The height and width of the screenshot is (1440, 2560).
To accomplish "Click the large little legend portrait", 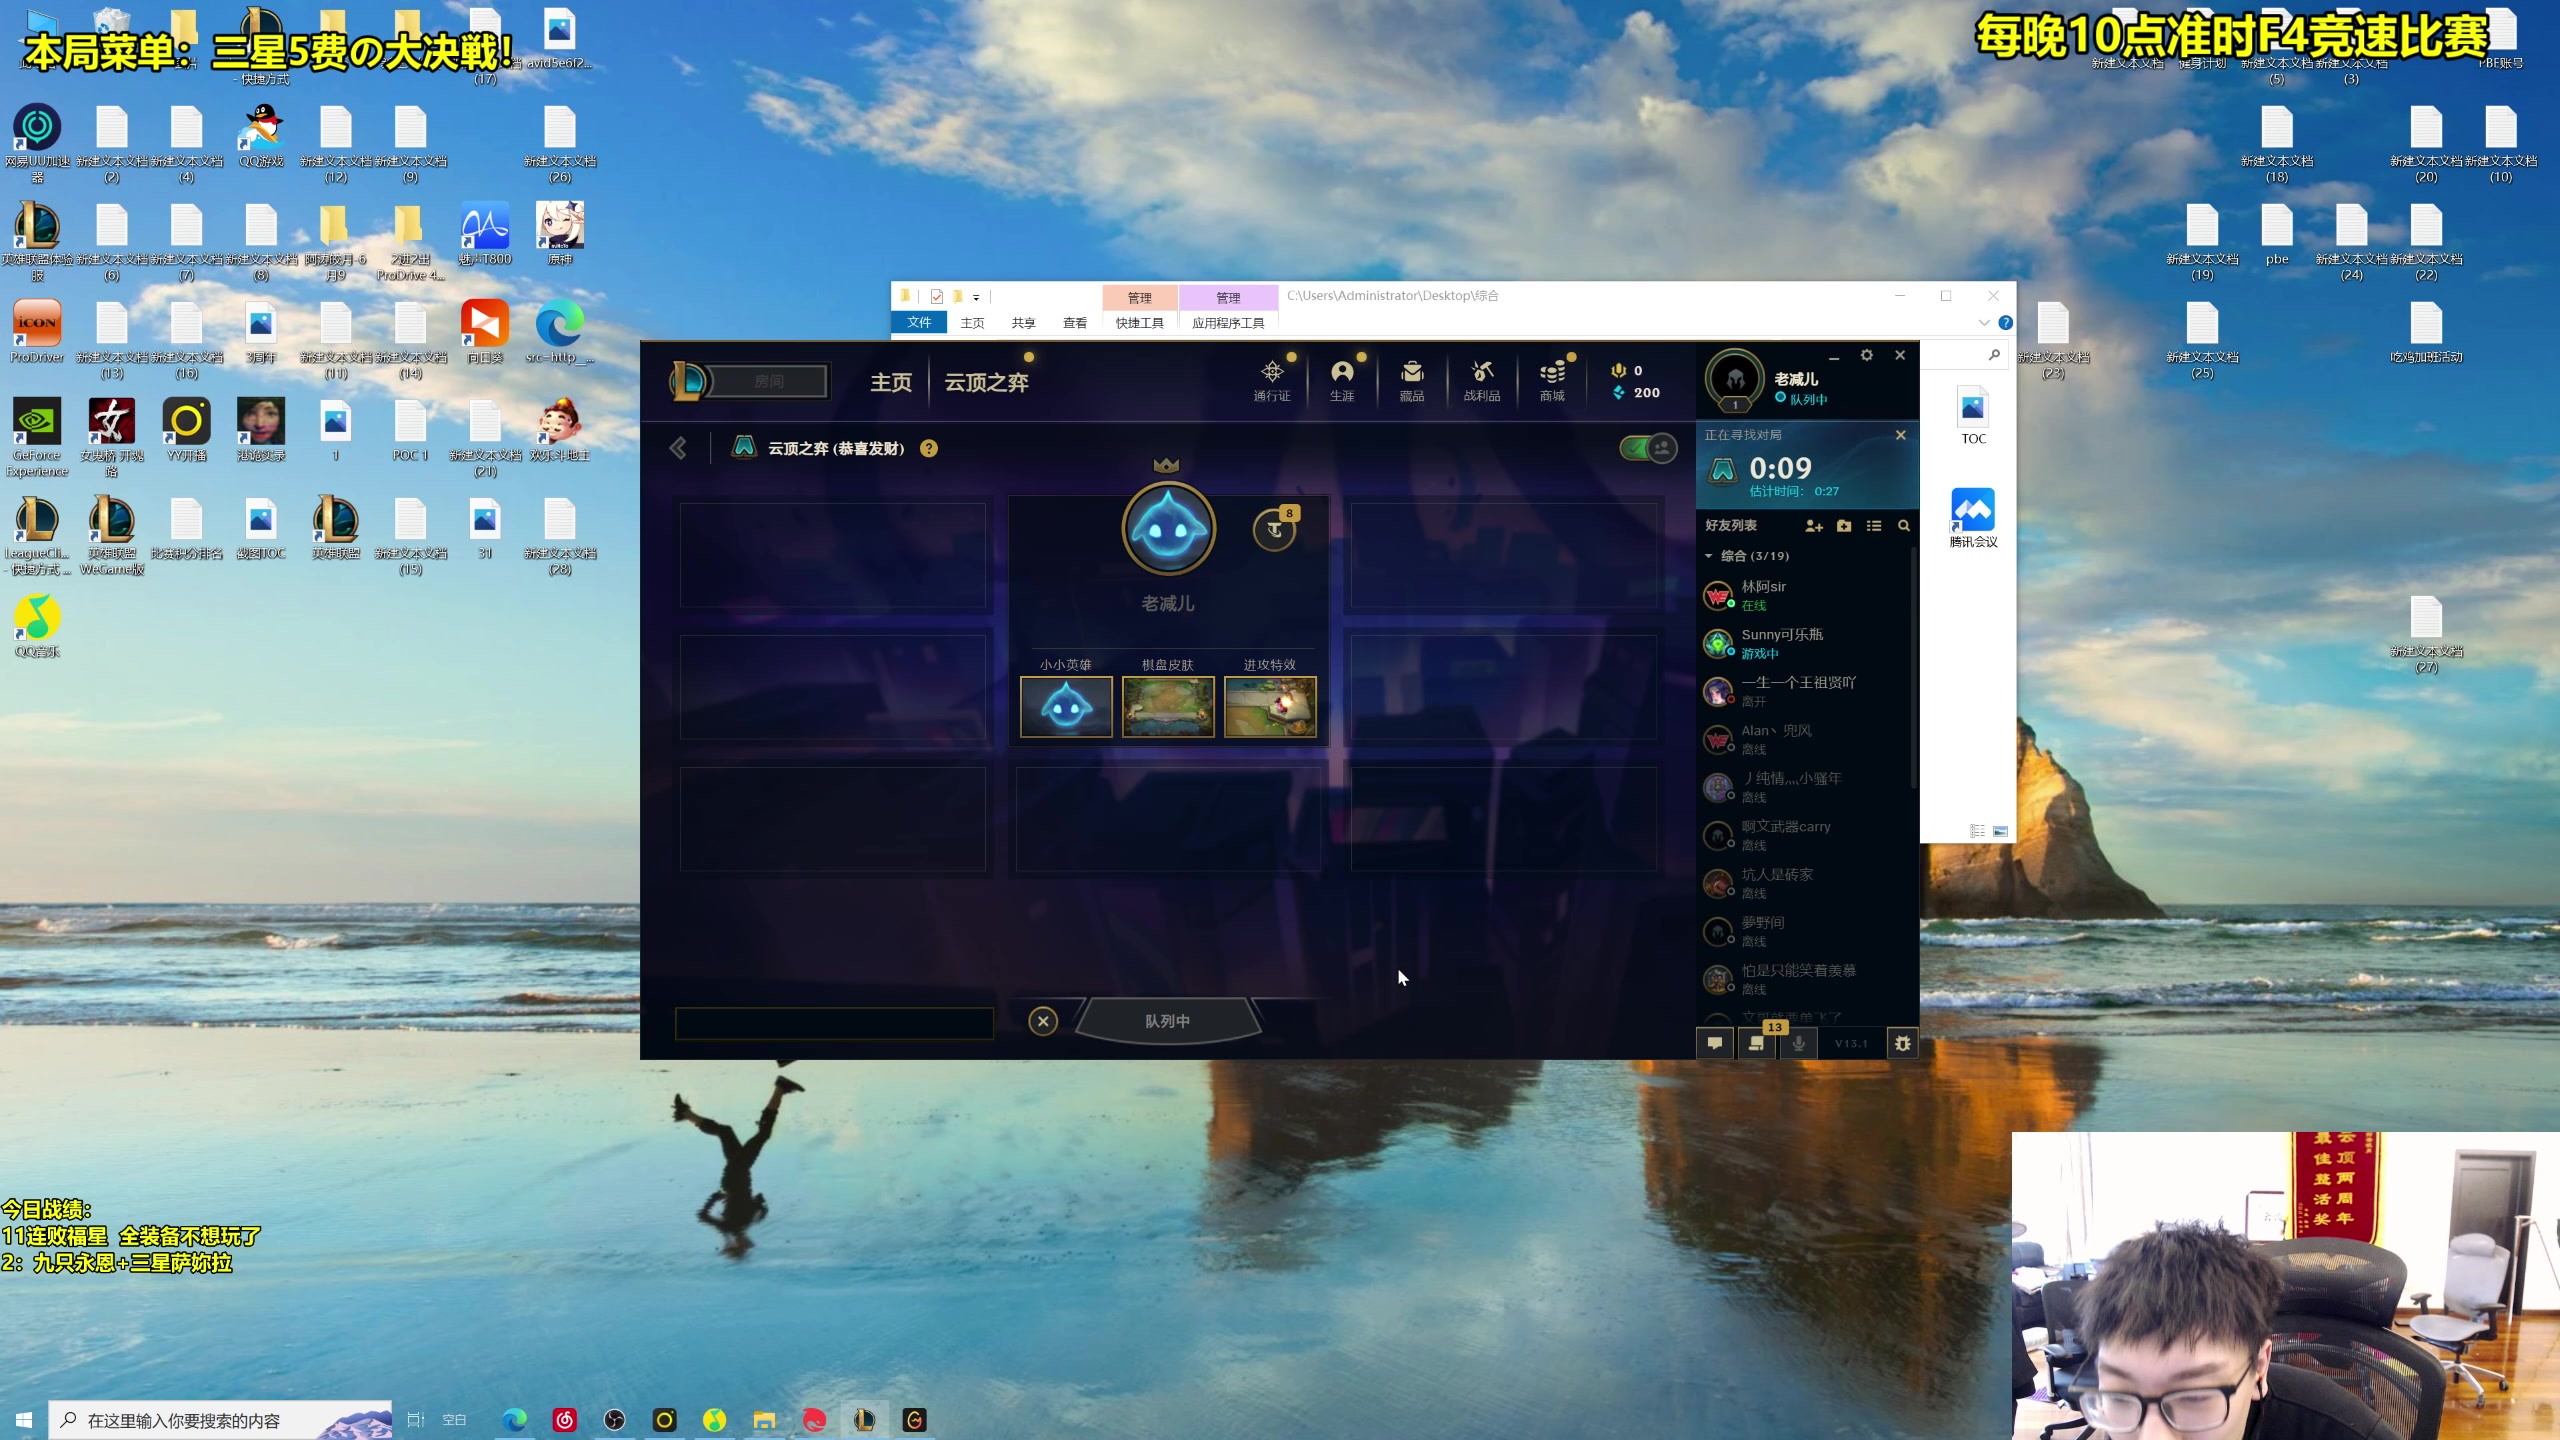I will click(1168, 528).
